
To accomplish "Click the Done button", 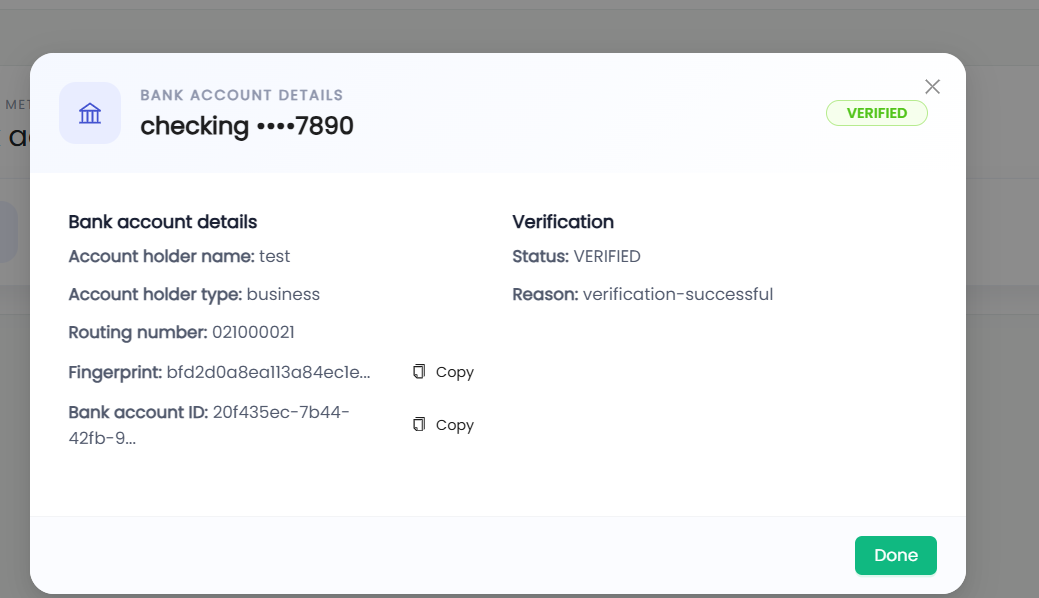I will (x=895, y=556).
